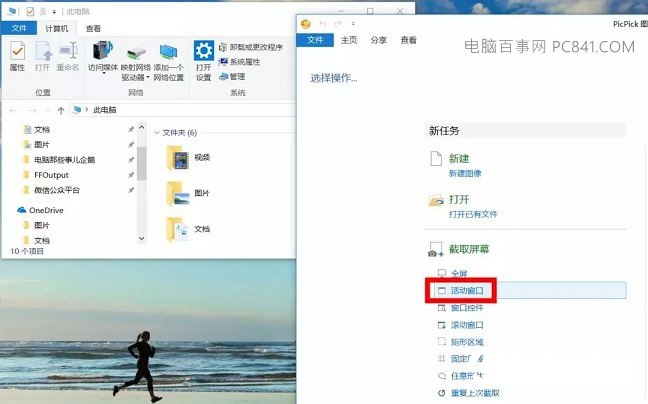Click the 此电脑 address bar field
This screenshot has width=648, height=404.
(183, 110)
